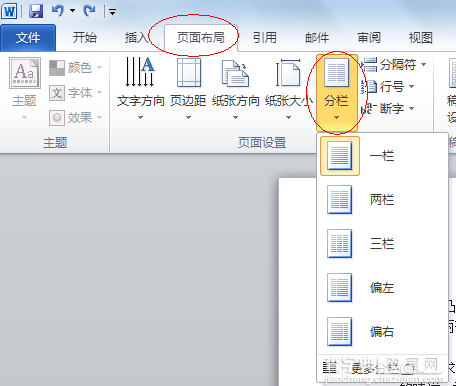
Task: Click the 两栏 two-column thumbnail icon
Action: click(340, 200)
